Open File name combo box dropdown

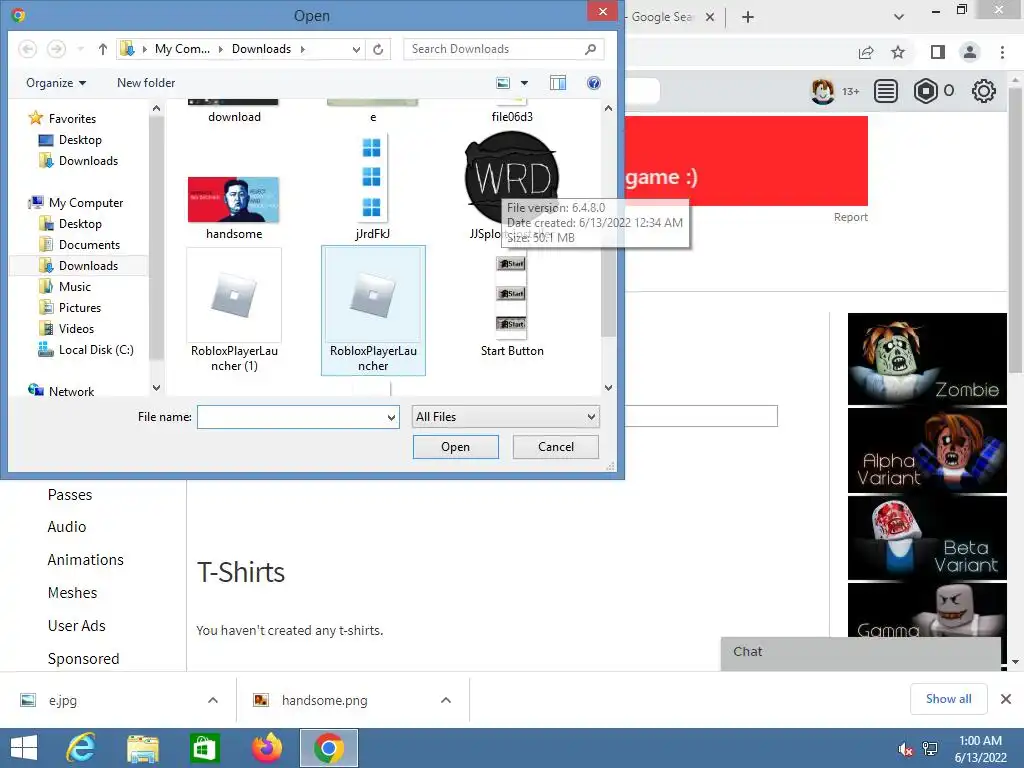coord(391,417)
